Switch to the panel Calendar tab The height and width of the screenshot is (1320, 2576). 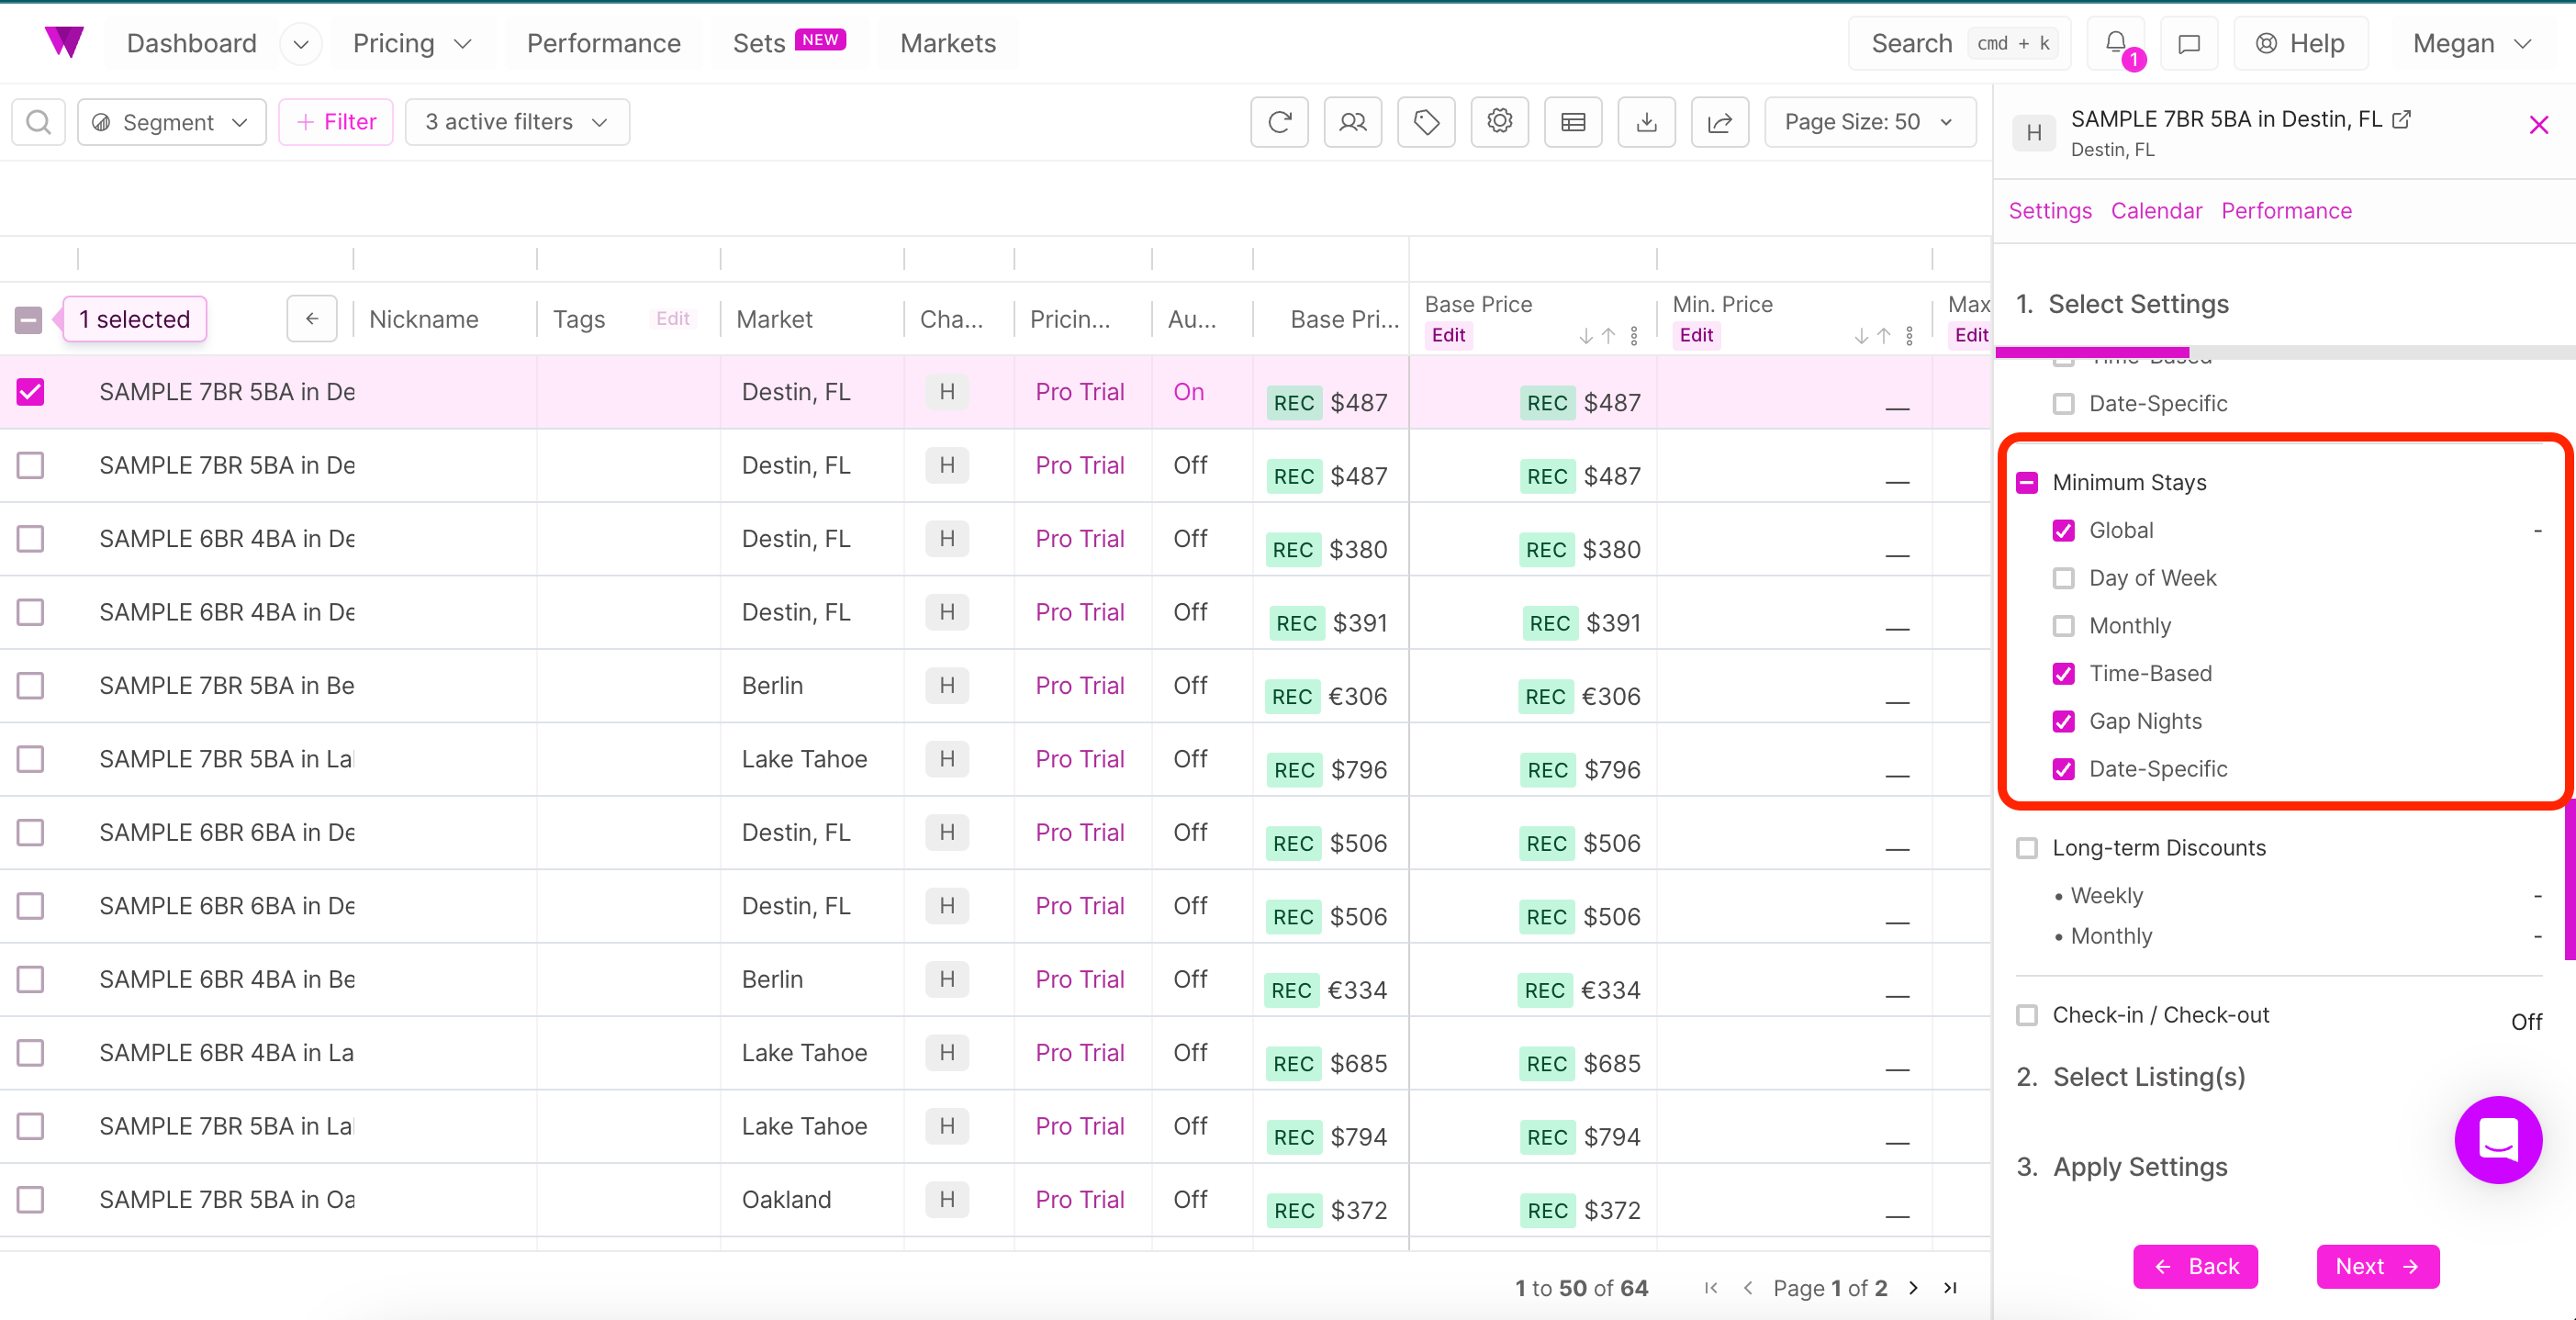pyautogui.click(x=2156, y=211)
